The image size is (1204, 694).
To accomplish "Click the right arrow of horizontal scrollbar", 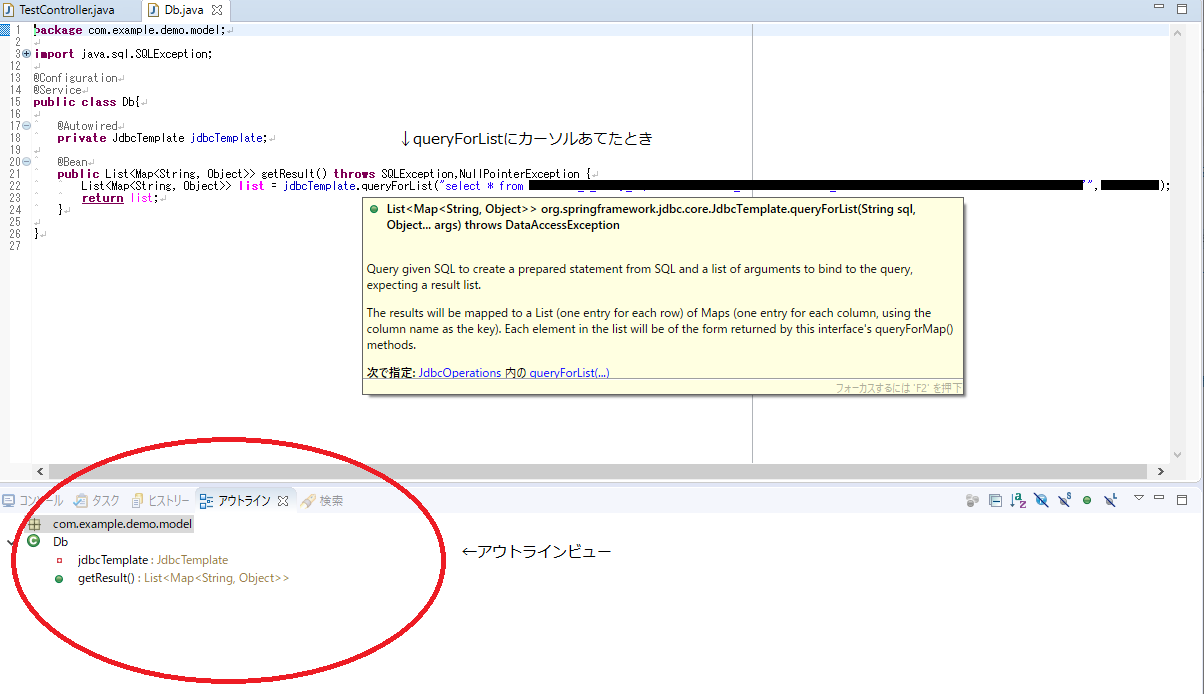I will tap(1161, 471).
